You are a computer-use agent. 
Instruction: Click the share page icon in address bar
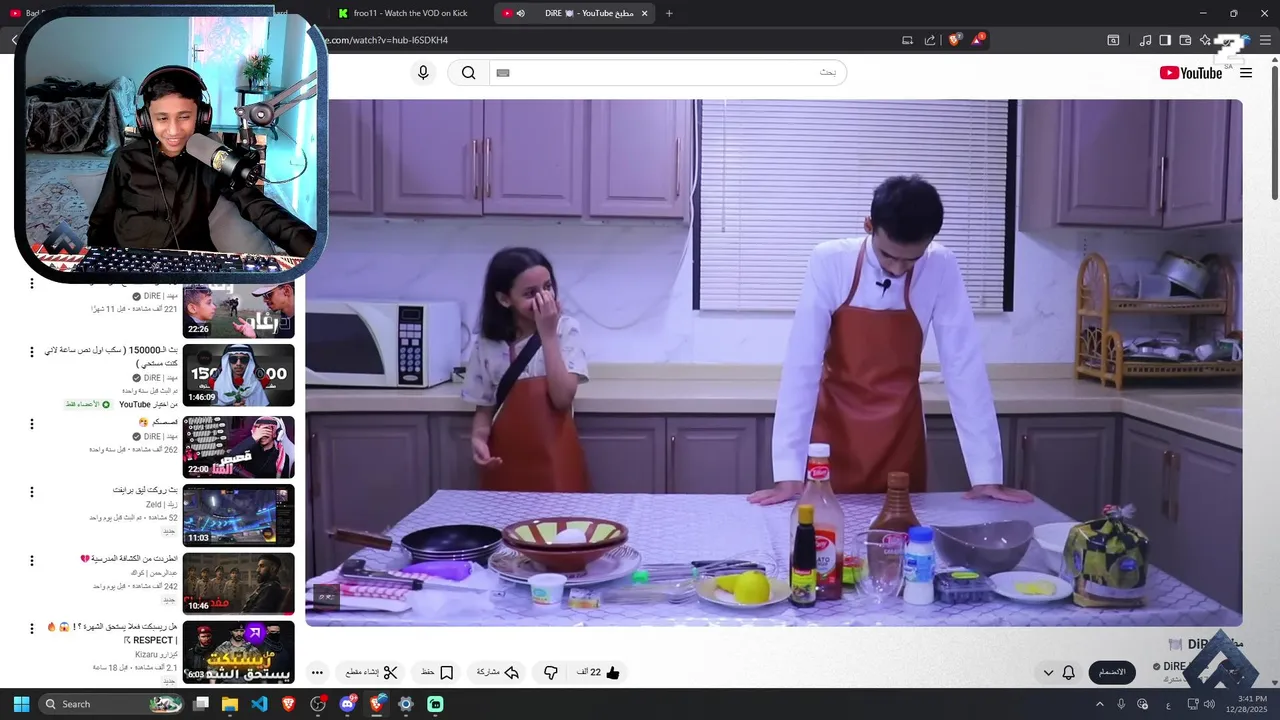930,40
